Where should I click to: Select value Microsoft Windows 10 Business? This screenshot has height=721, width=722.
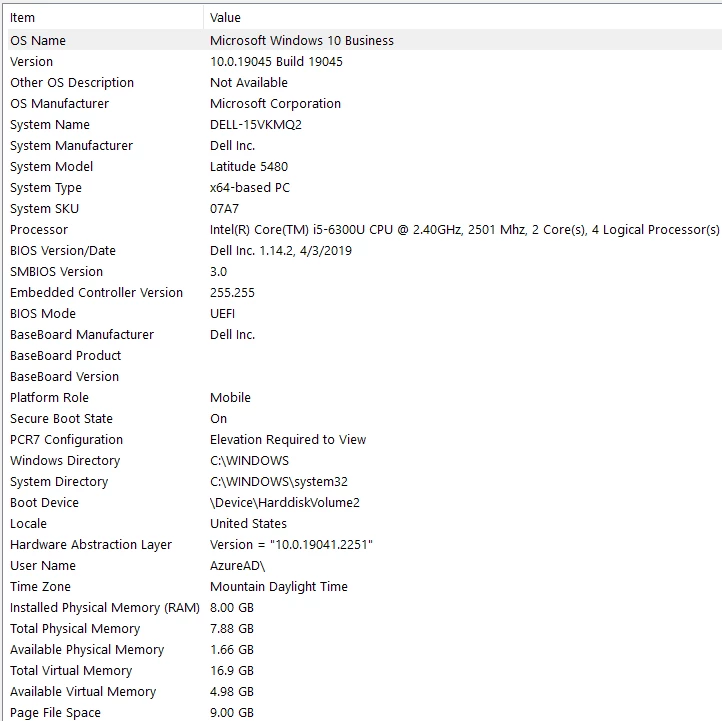[302, 41]
